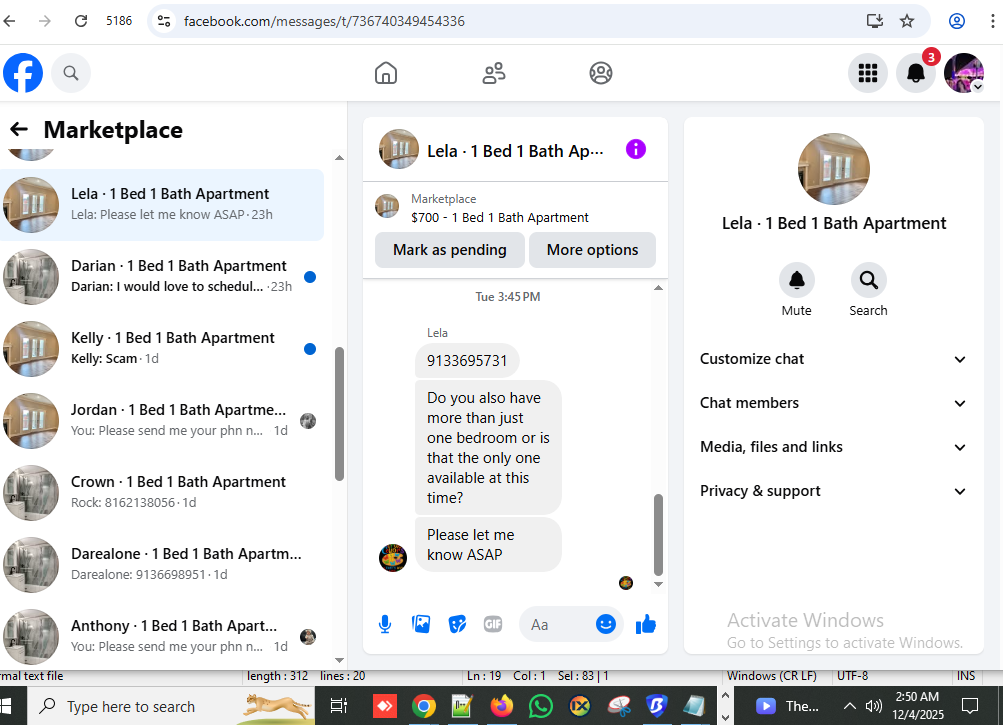This screenshot has height=725, width=1003.
Task: Open the Windows notification center icon
Action: coord(970,706)
